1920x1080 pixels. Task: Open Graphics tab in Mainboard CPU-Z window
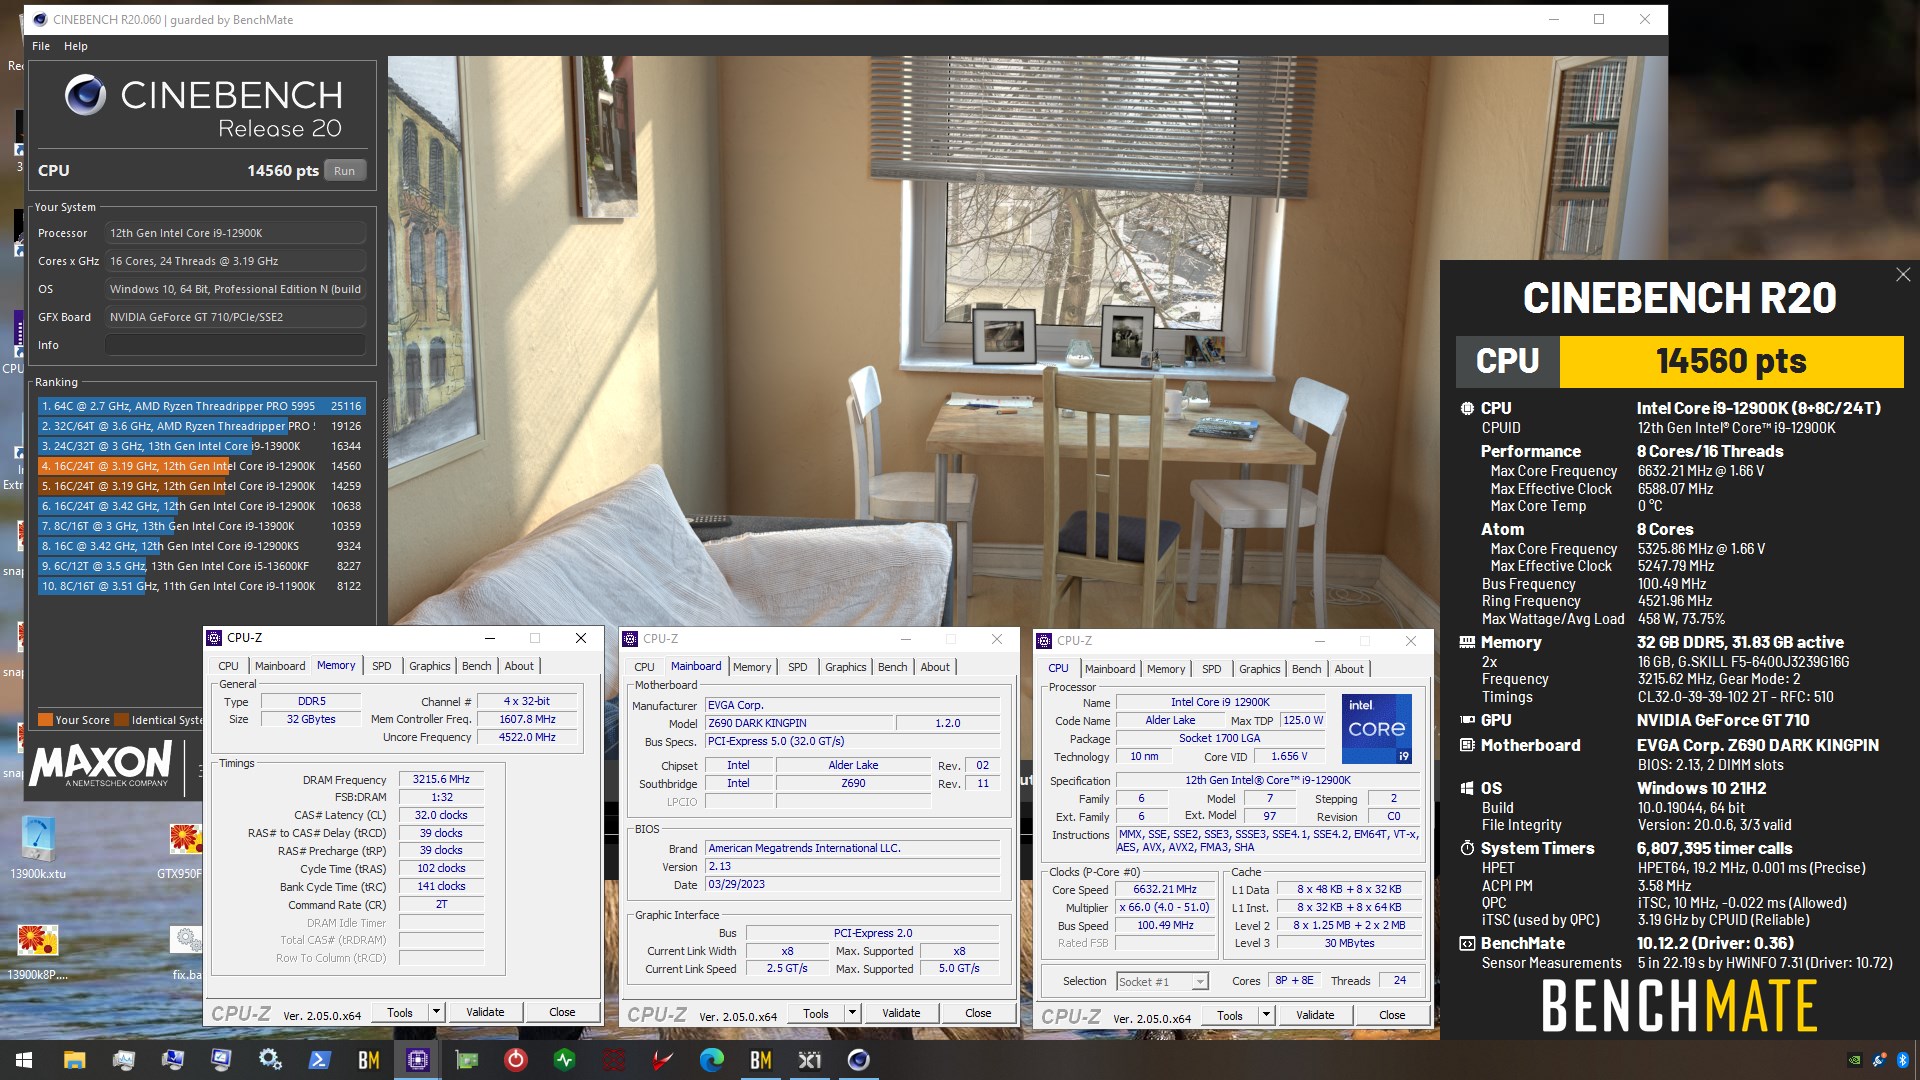click(x=846, y=667)
